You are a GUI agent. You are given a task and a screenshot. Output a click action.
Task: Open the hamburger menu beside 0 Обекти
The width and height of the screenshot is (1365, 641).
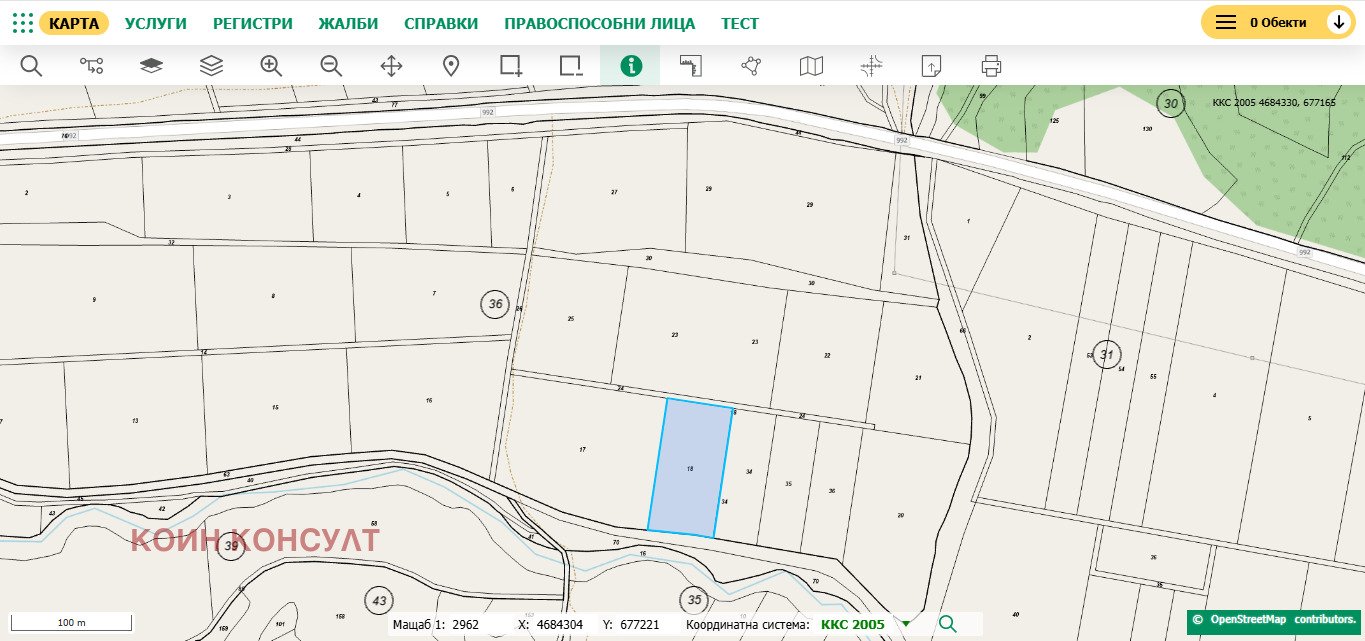click(x=1225, y=21)
